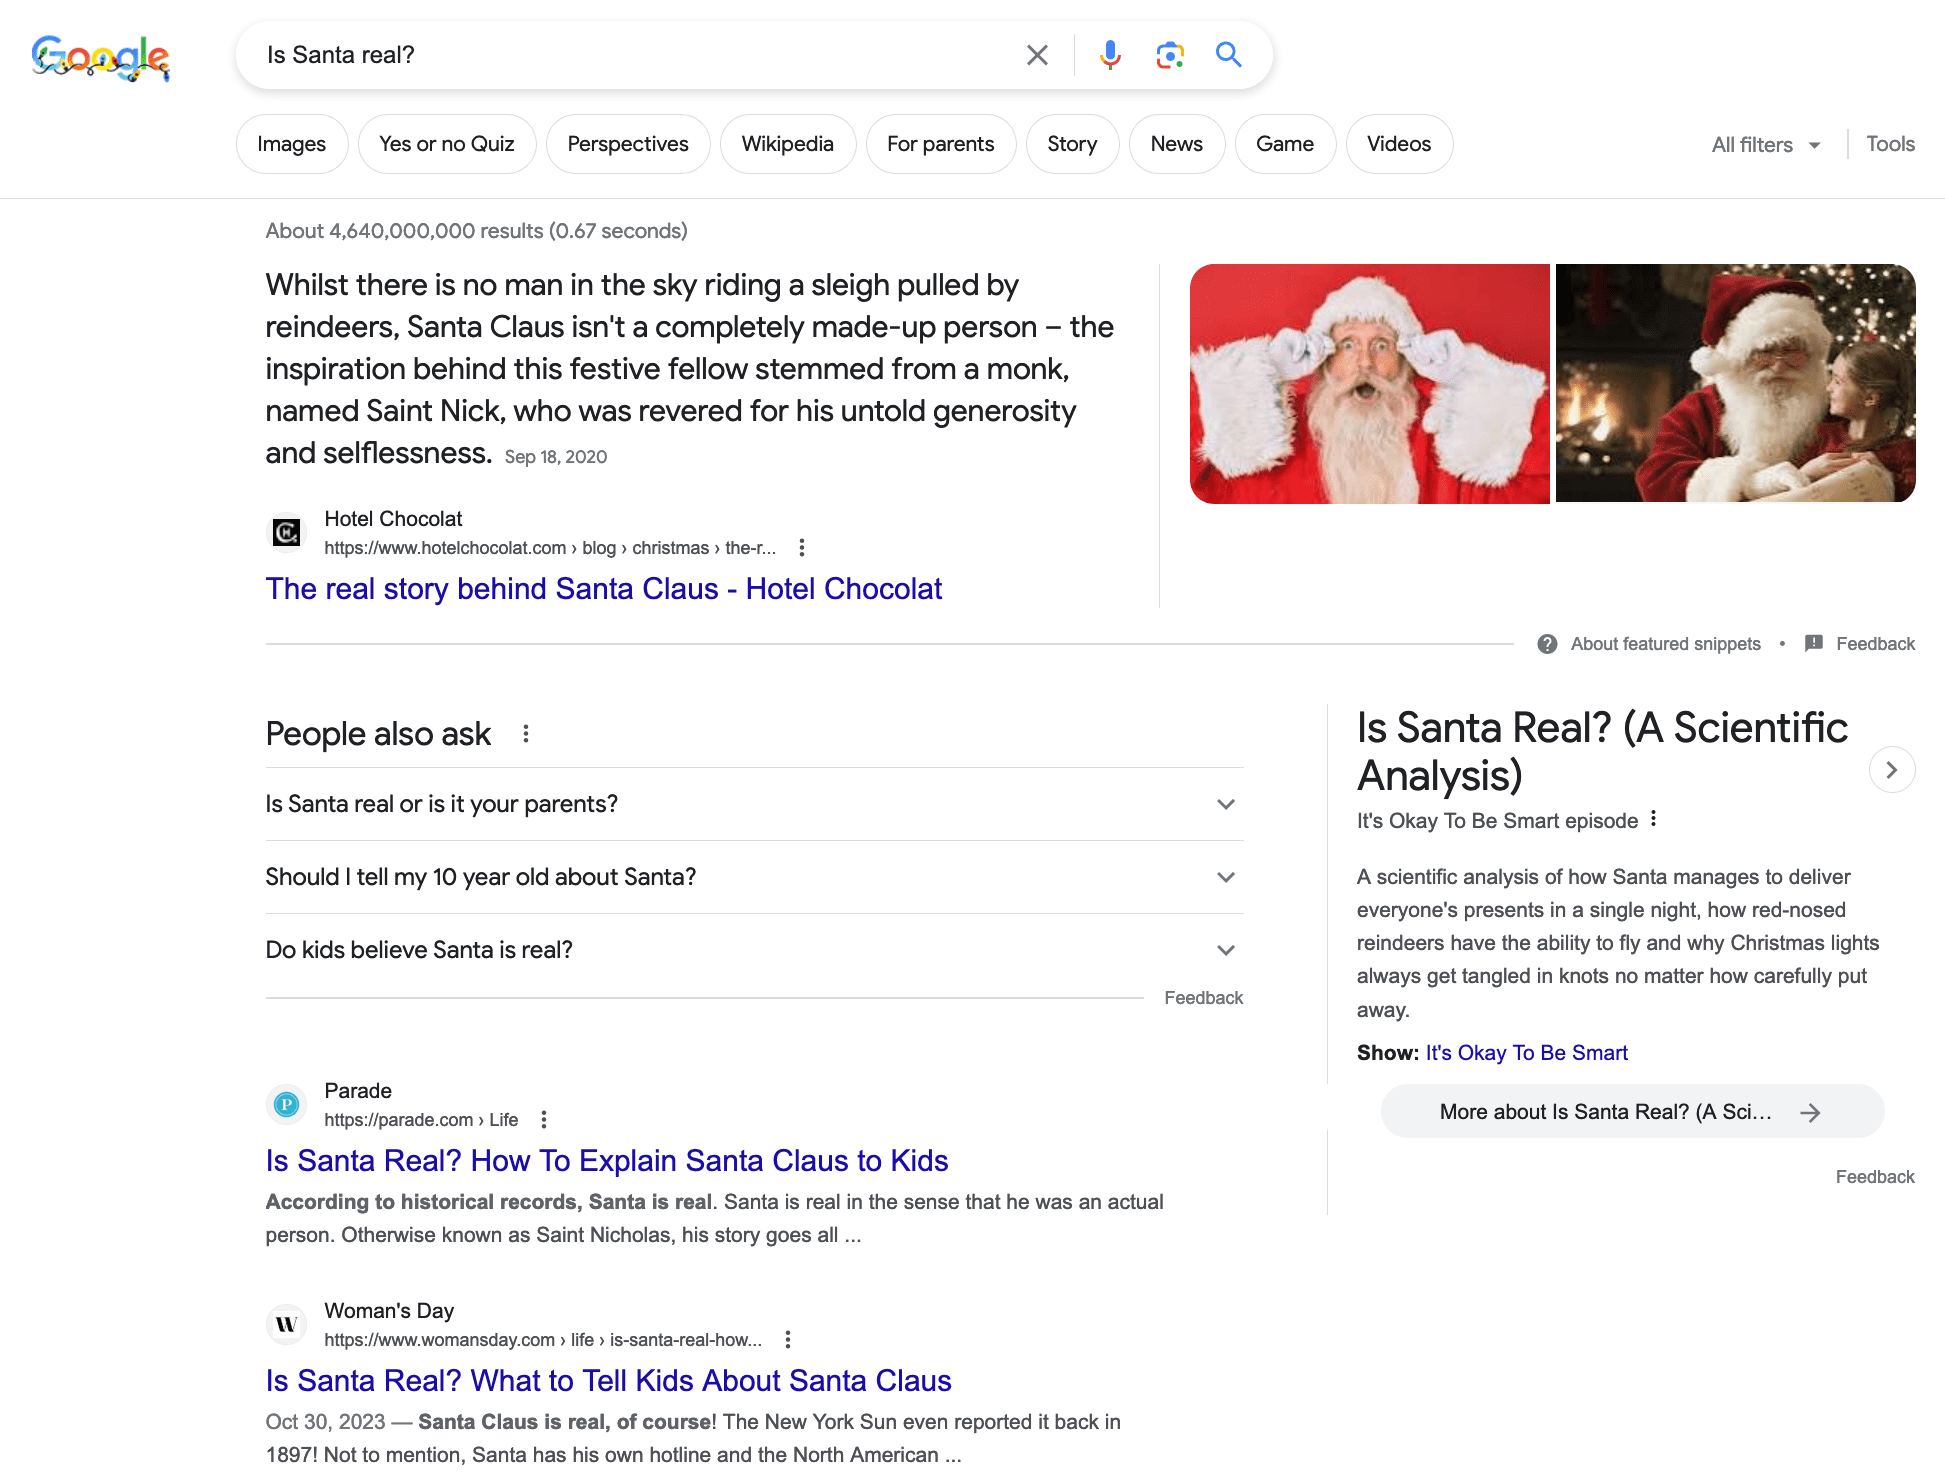Click the Parade site name
The height and width of the screenshot is (1477, 1945).
(358, 1091)
